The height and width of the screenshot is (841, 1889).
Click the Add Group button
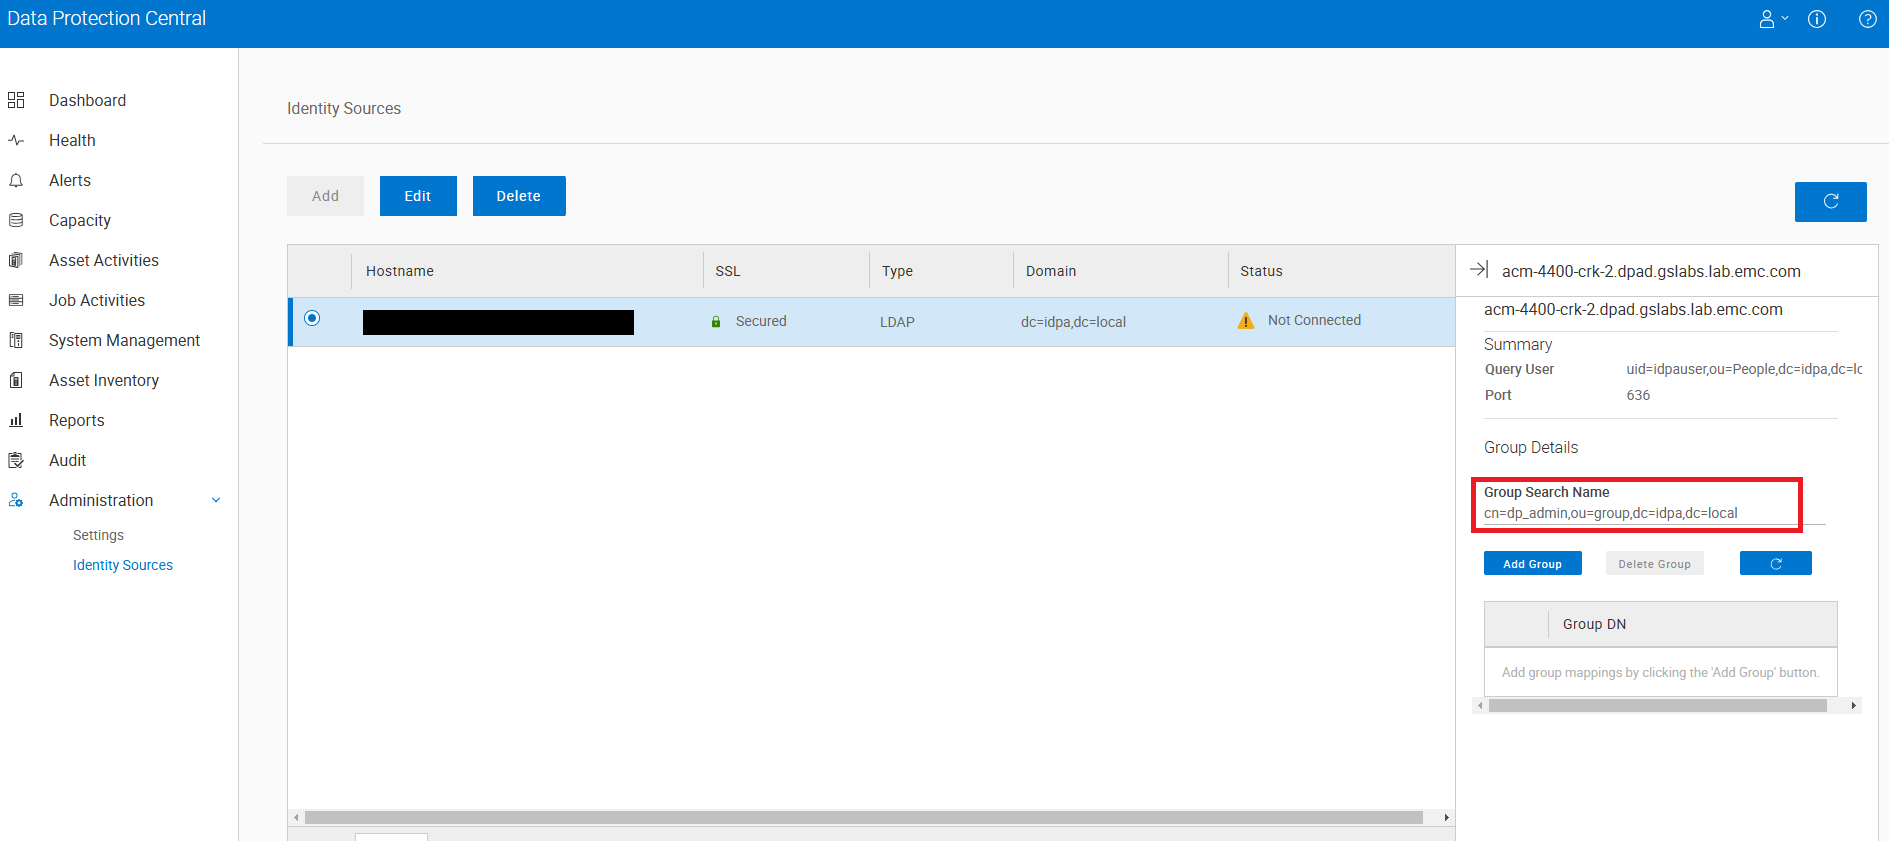(x=1532, y=564)
